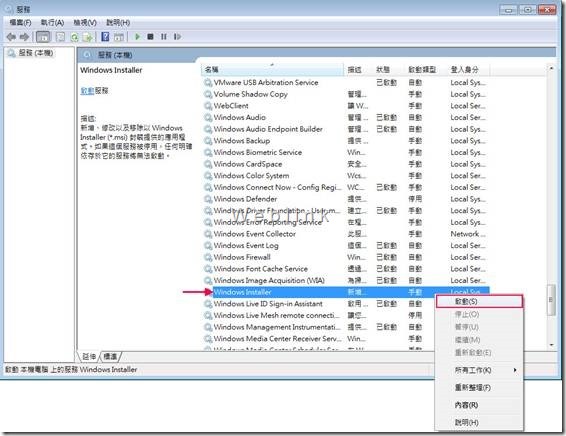Screen dimensions: 566x436
Task: Click the green Start Service play icon
Action: 137,36
